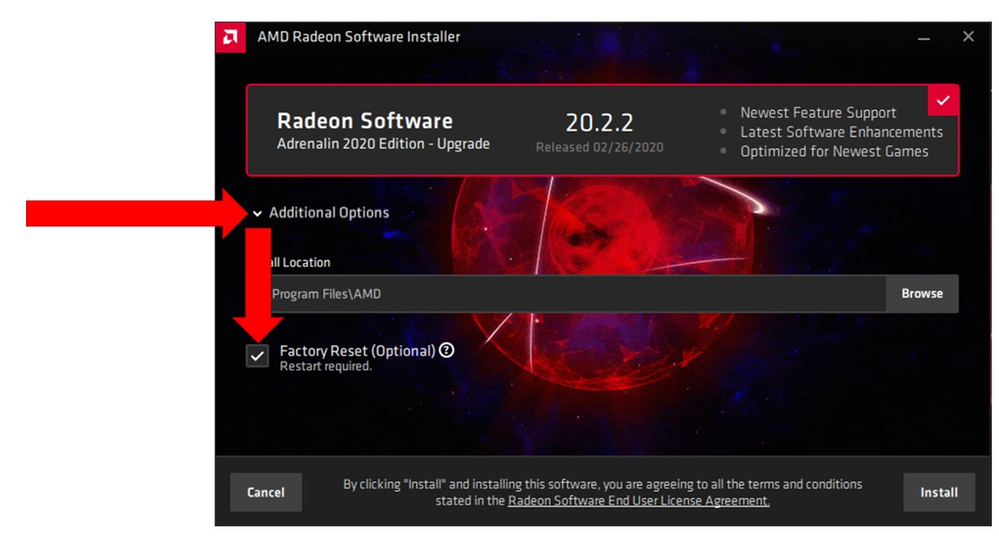Click the 'AMD Radeon Software Installer' window title
Viewport: 999px width, 543px height.
359,37
